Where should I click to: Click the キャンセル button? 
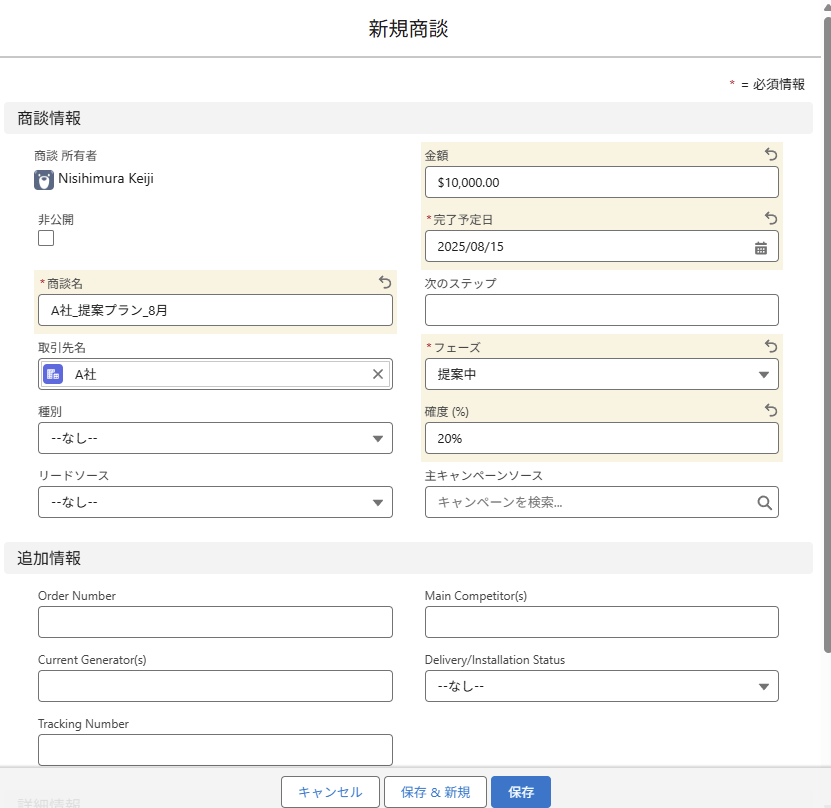coord(330,792)
